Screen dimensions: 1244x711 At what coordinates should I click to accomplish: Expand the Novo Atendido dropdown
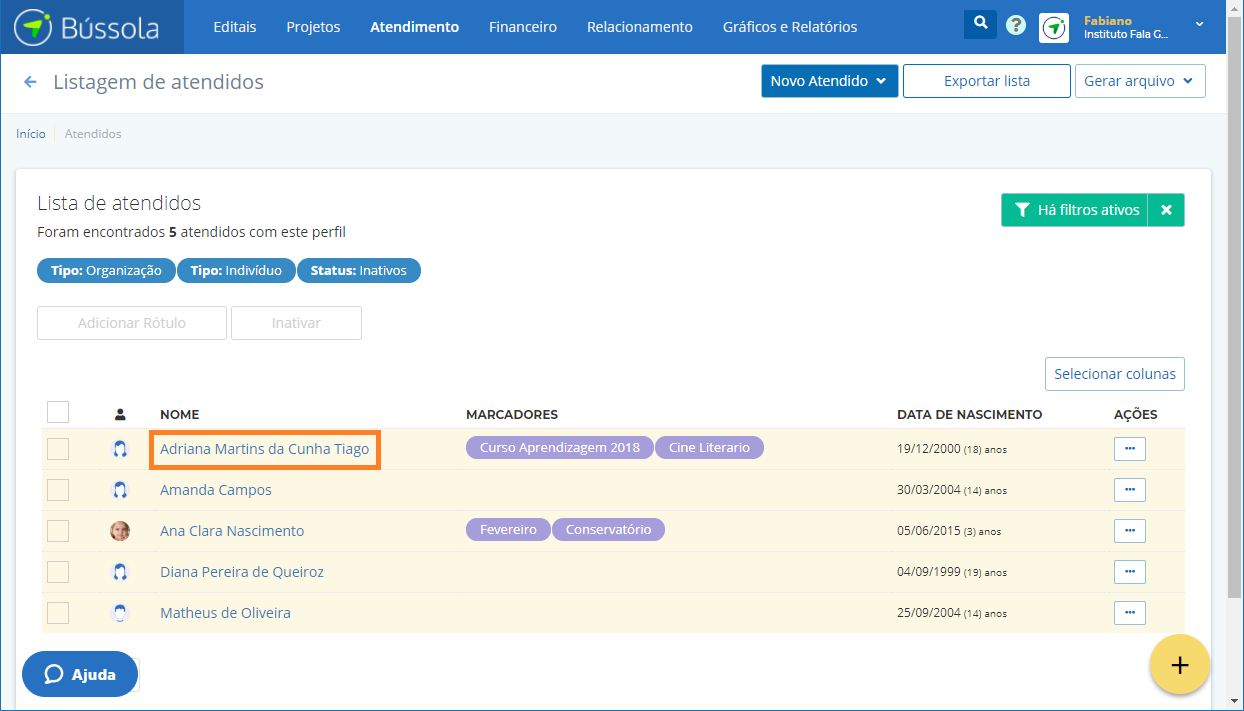pyautogui.click(x=830, y=81)
